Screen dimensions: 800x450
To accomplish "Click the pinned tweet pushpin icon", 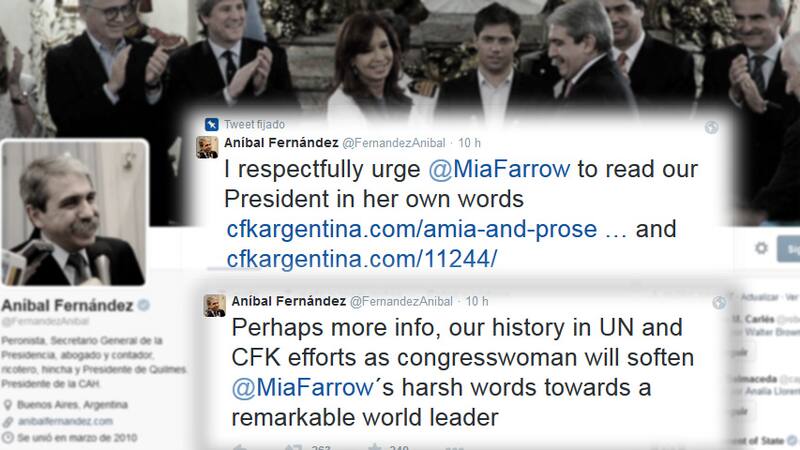I will tap(211, 124).
